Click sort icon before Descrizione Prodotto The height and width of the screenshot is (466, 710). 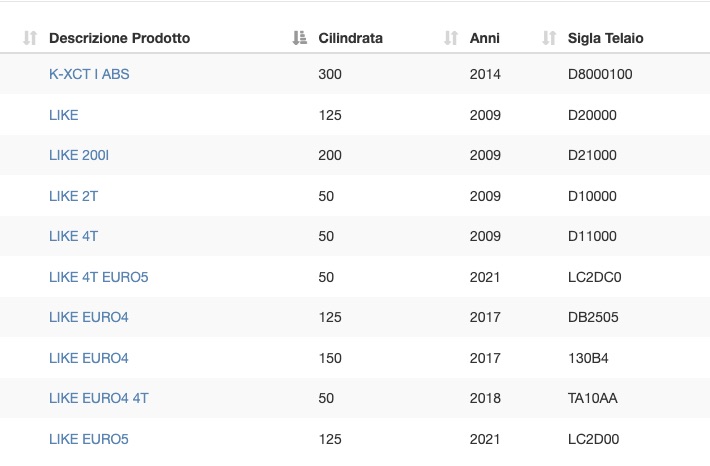point(30,38)
